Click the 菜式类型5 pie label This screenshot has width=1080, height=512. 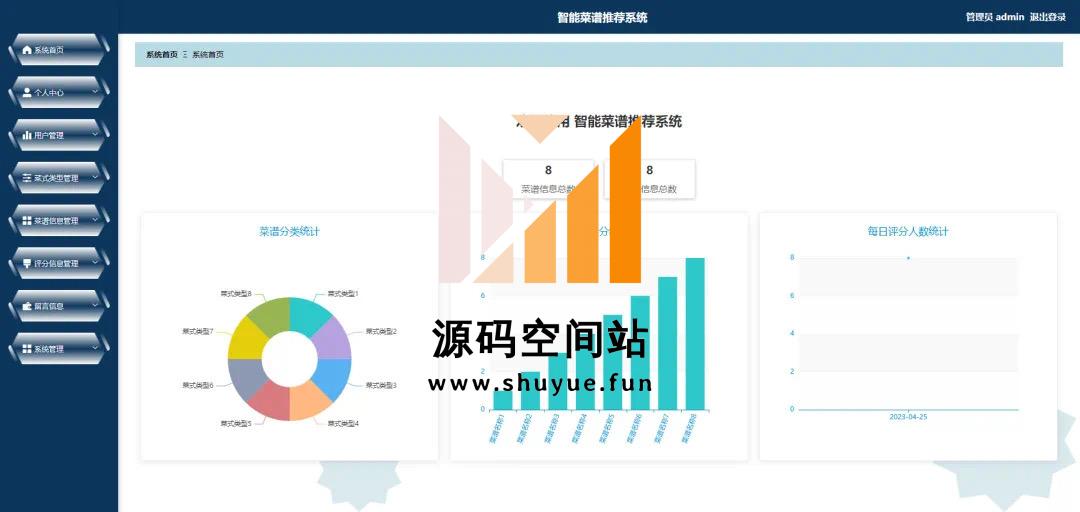(x=236, y=423)
